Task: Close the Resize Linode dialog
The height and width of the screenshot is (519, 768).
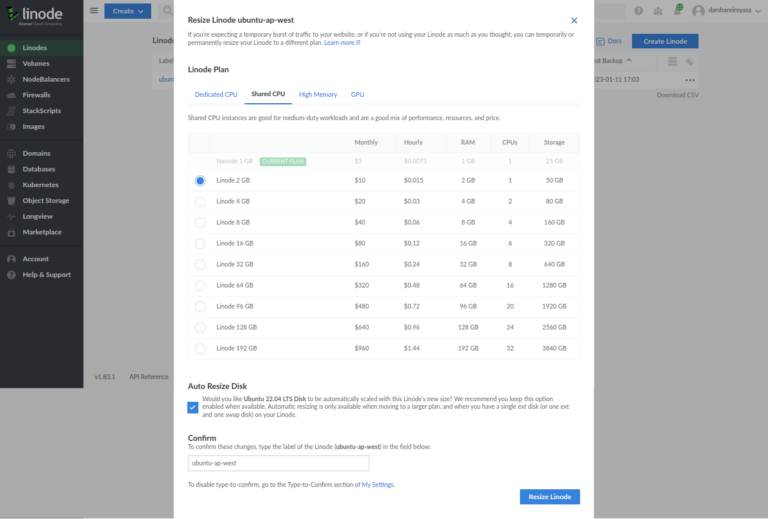Action: (574, 20)
